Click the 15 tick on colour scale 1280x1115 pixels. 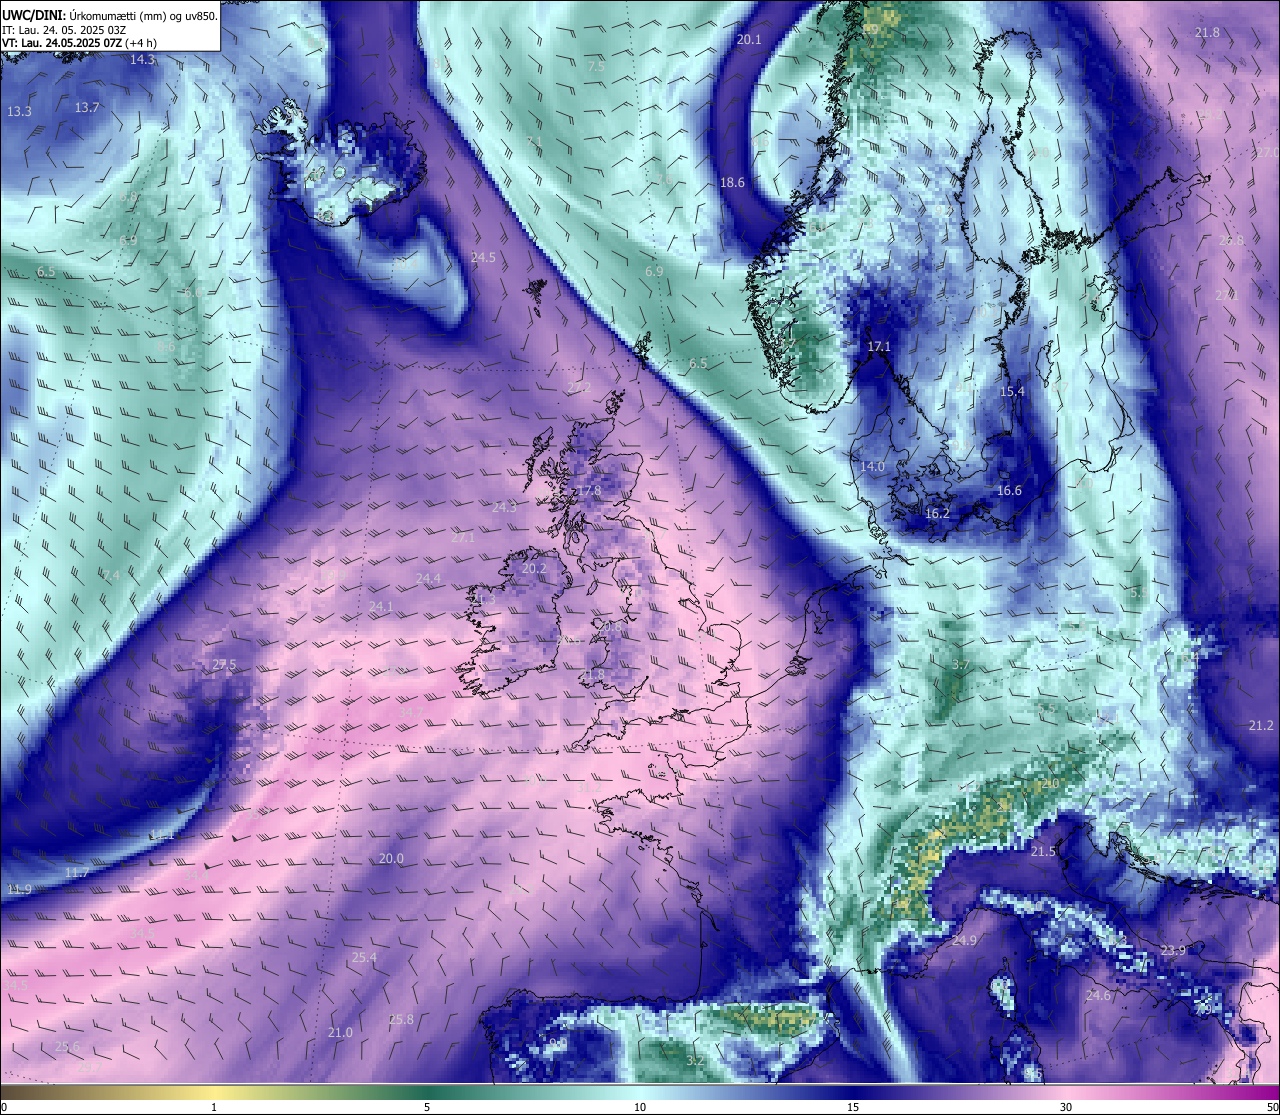tap(853, 1107)
